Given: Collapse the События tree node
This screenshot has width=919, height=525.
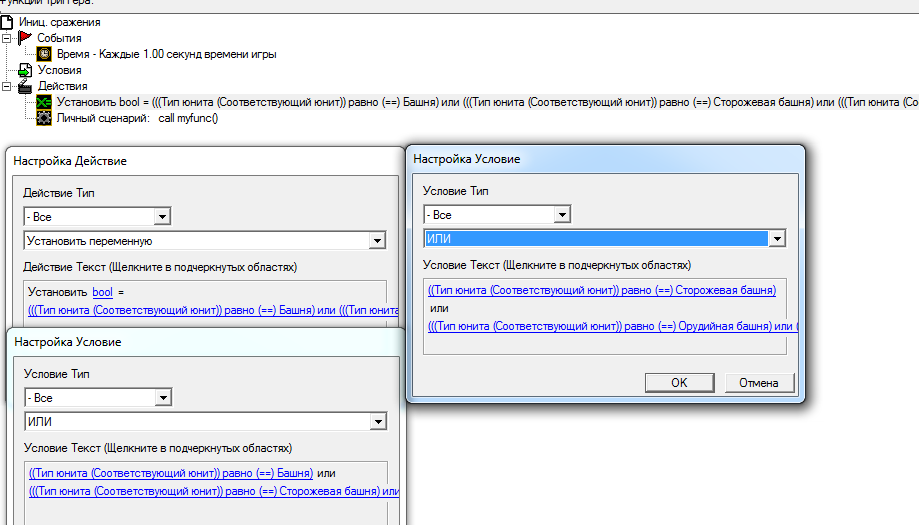Looking at the screenshot, I should pyautogui.click(x=6, y=38).
